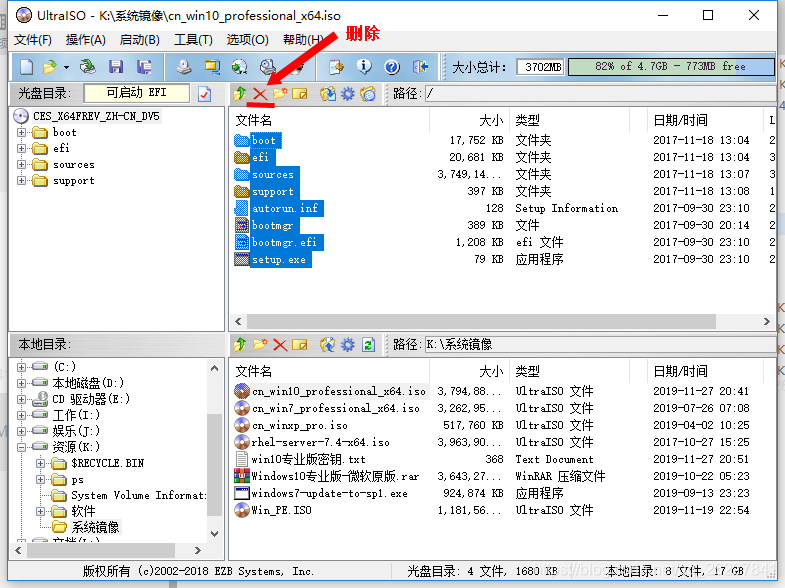Select the 系统镜像 folder in local tree
The height and width of the screenshot is (588, 785).
pyautogui.click(x=95, y=527)
